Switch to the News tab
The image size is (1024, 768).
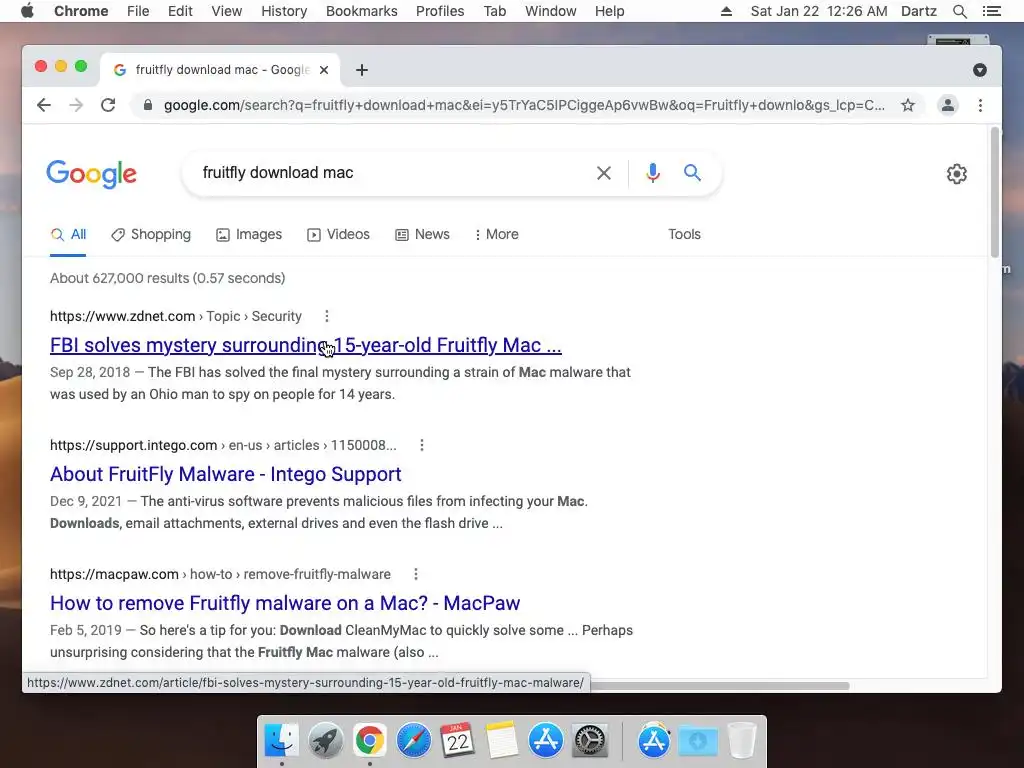pyautogui.click(x=423, y=234)
